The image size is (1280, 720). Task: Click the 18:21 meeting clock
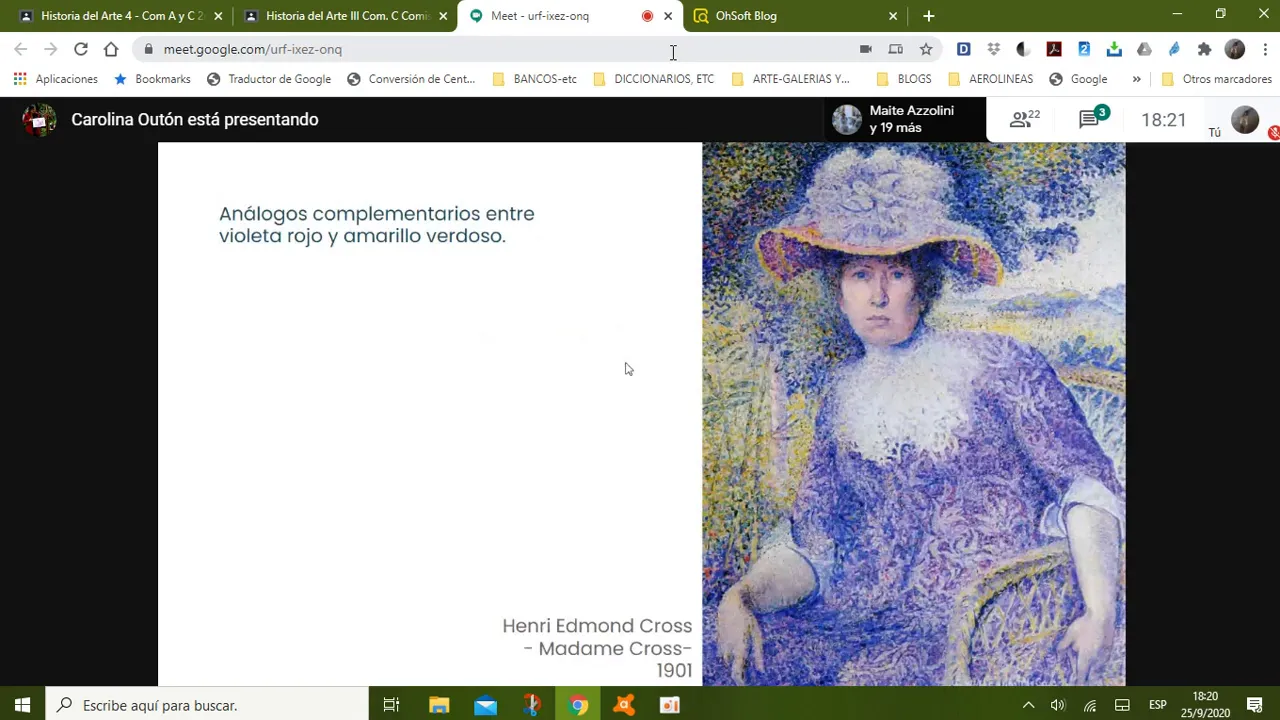(x=1163, y=120)
